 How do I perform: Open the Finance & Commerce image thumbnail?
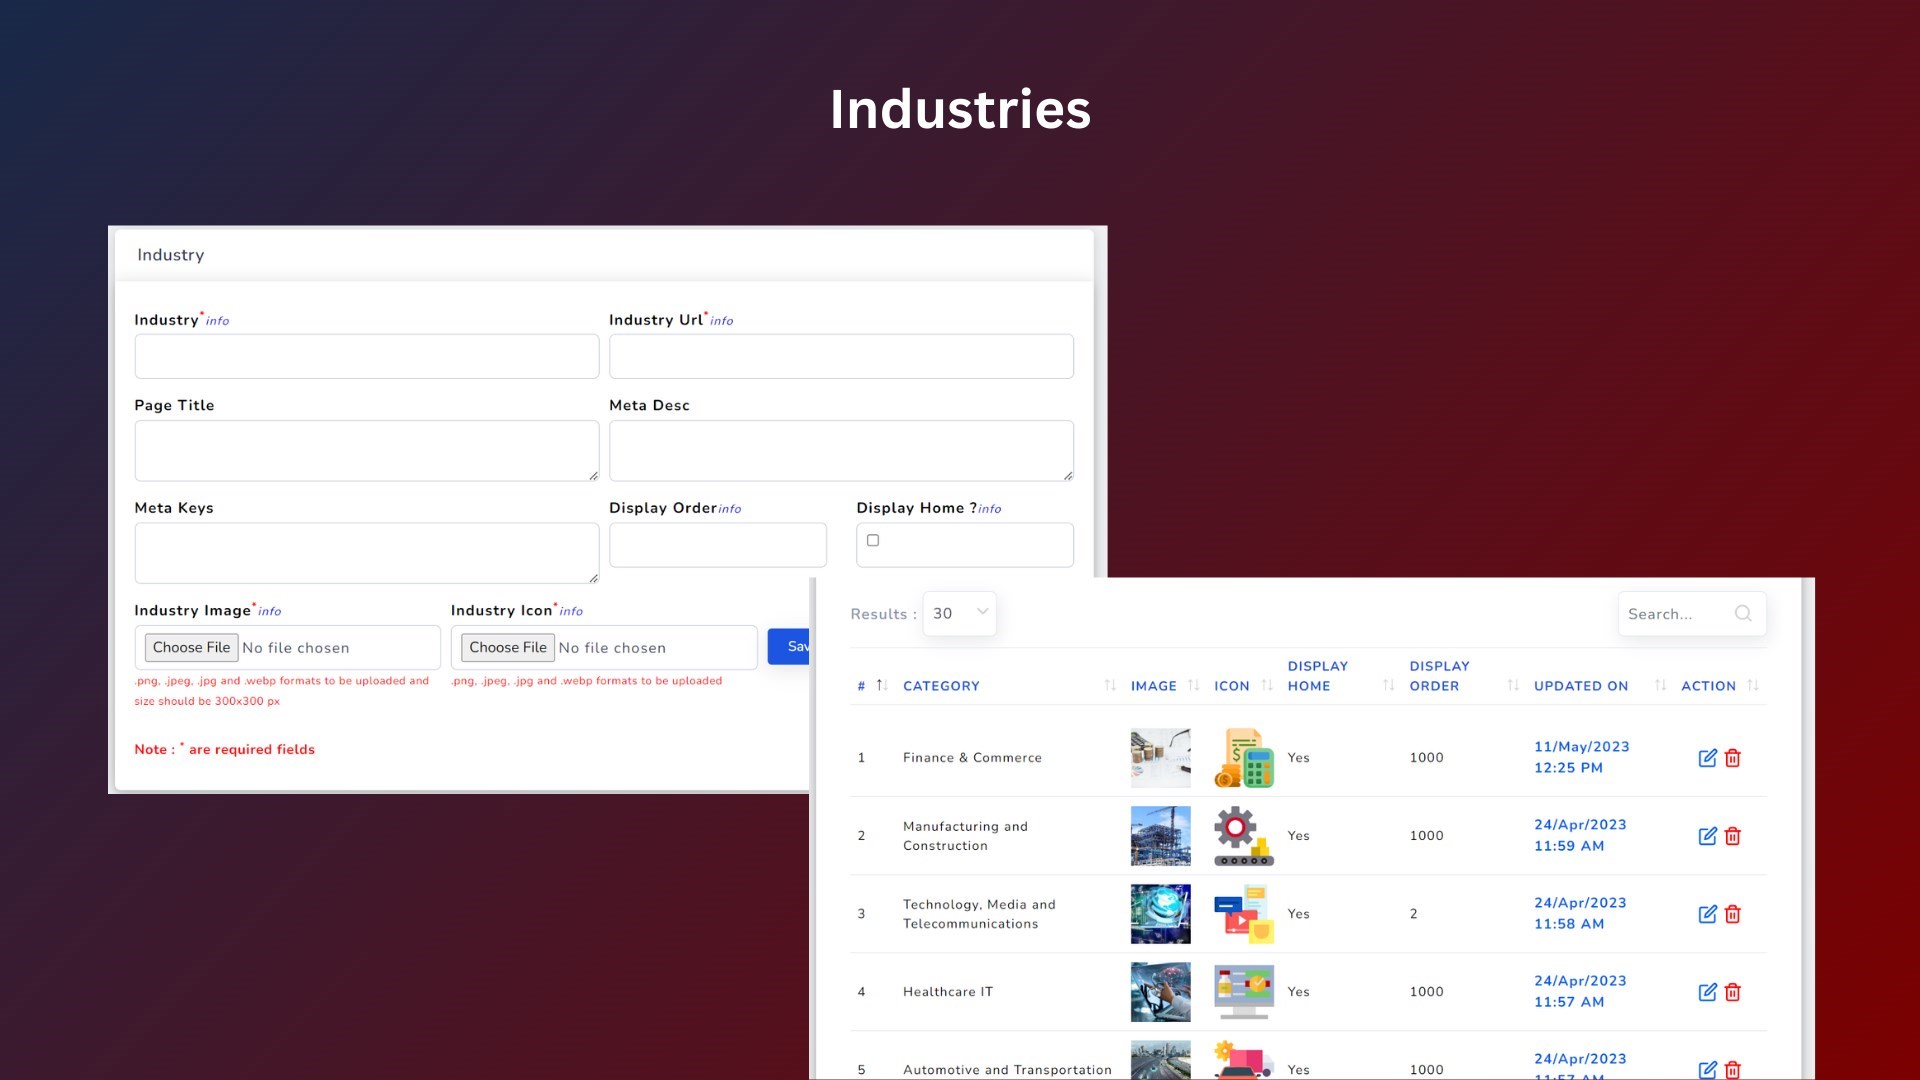tap(1160, 758)
